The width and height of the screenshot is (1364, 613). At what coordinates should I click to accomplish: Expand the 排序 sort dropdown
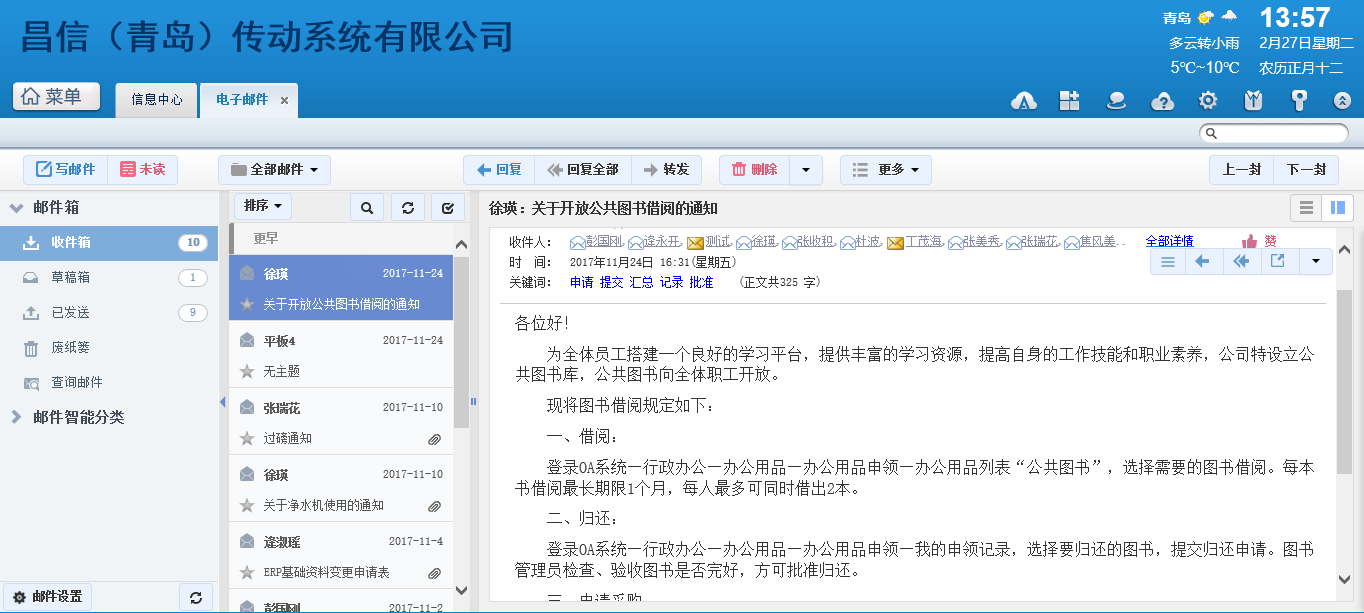(262, 206)
